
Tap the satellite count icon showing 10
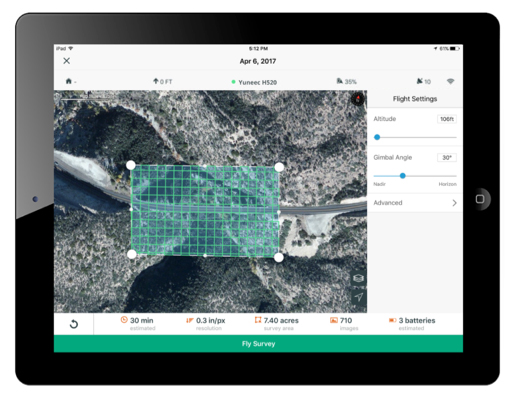pos(419,81)
